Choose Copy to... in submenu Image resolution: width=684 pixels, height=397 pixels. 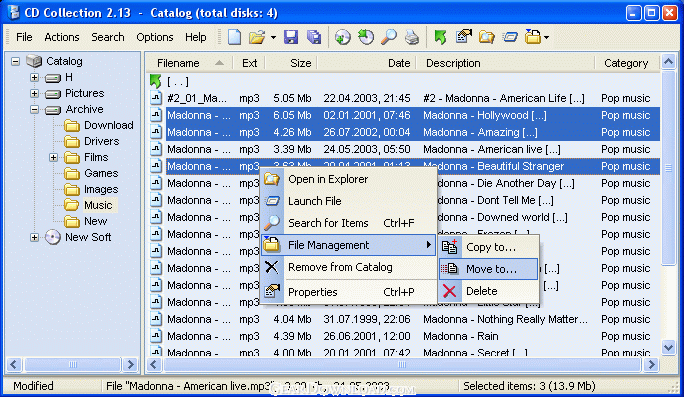tap(489, 247)
